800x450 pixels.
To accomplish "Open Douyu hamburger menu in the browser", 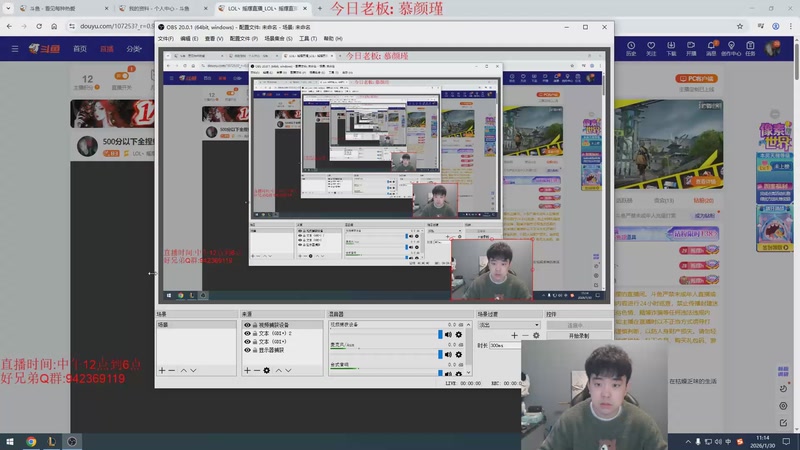I will (15, 49).
